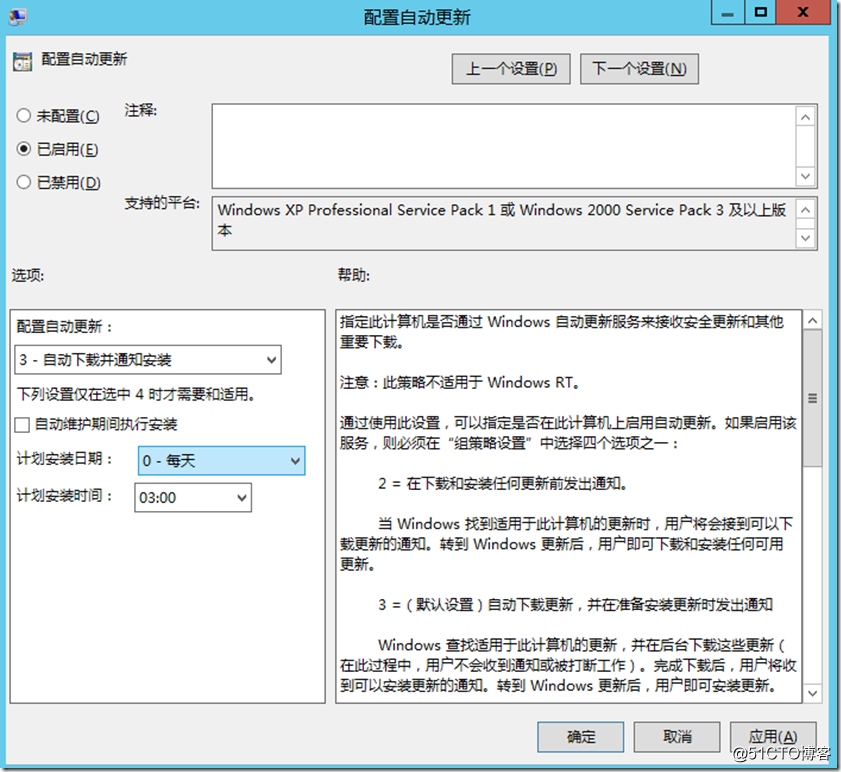
Task: Minimize the 配置自动更新 window
Action: click(x=728, y=13)
